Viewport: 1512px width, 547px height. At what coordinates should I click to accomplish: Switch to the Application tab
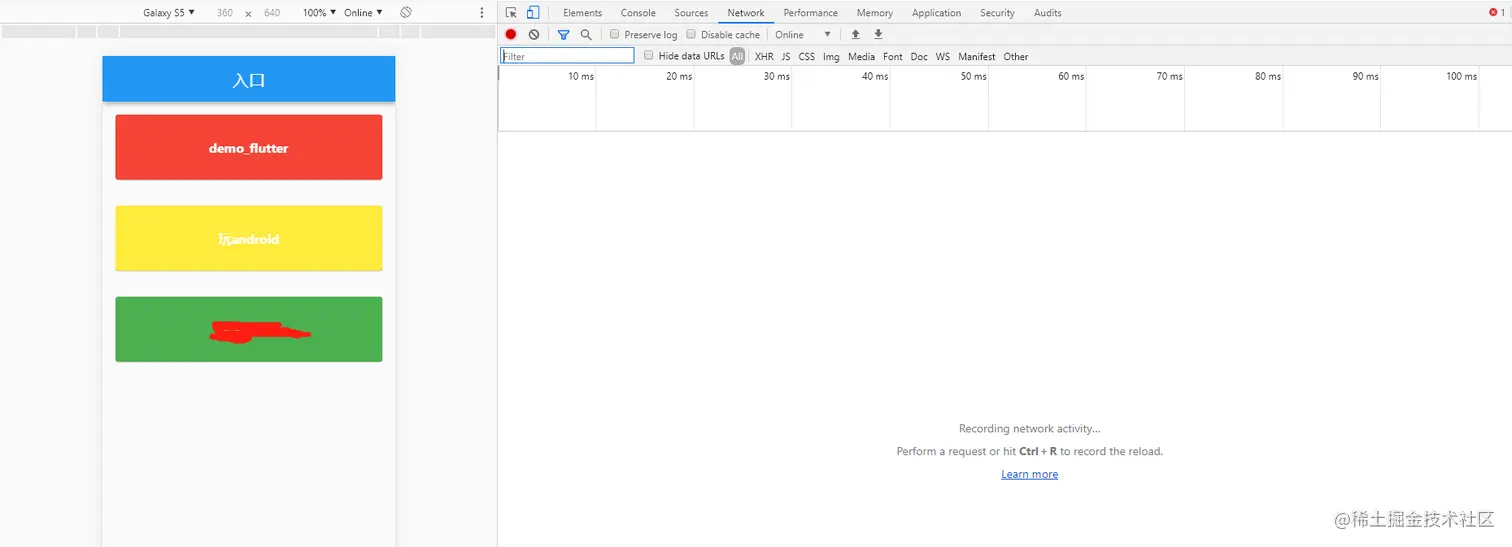[937, 13]
